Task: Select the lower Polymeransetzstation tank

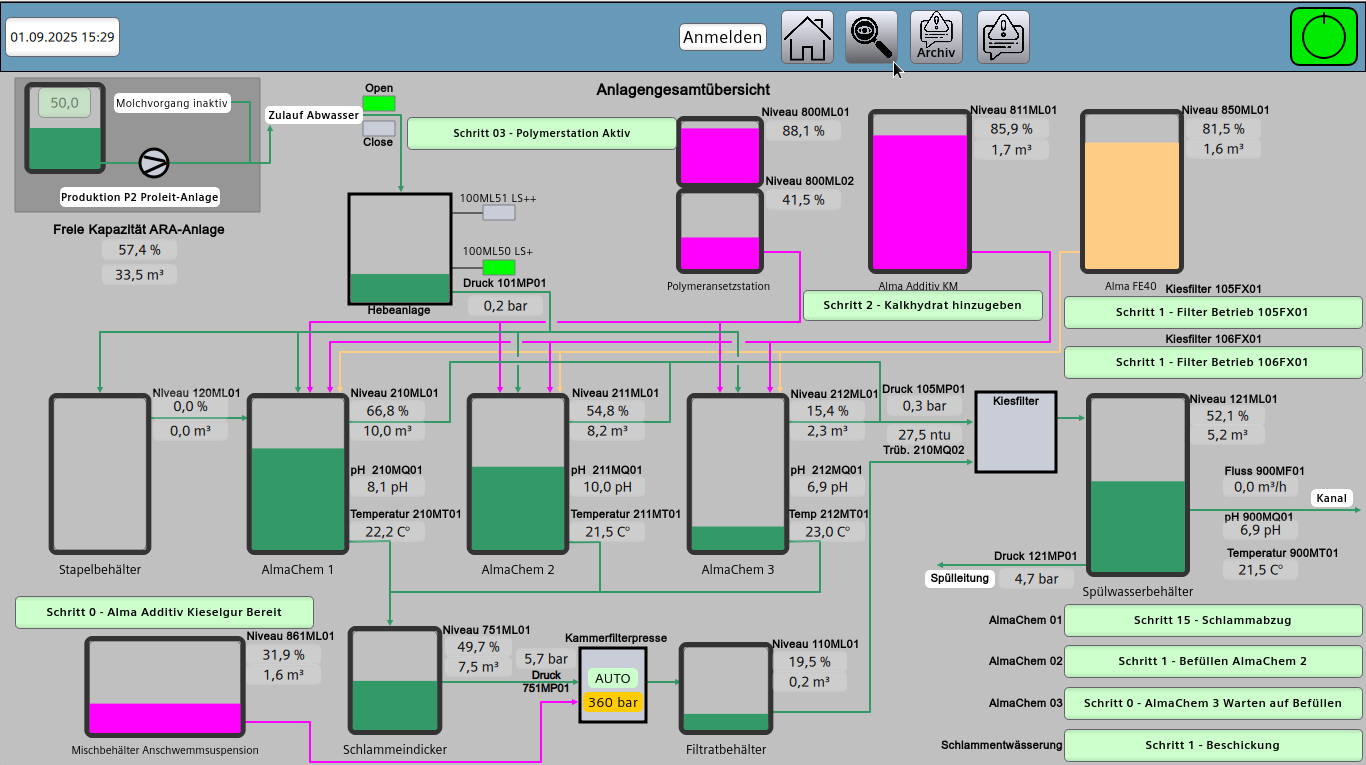Action: tap(720, 230)
